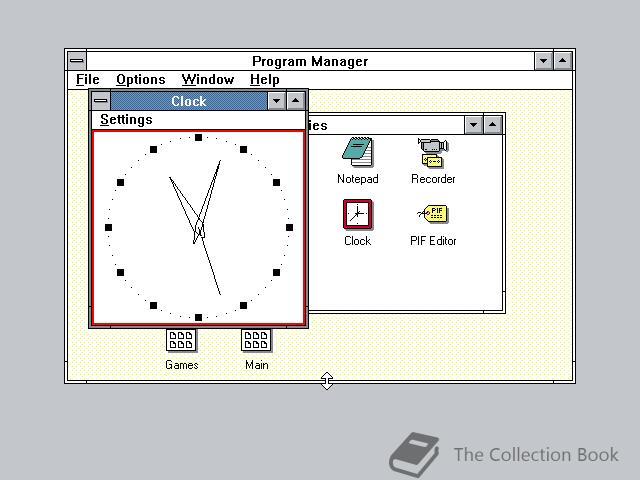Open the Clock window control menu box
This screenshot has height=480, width=640.
tap(100, 100)
